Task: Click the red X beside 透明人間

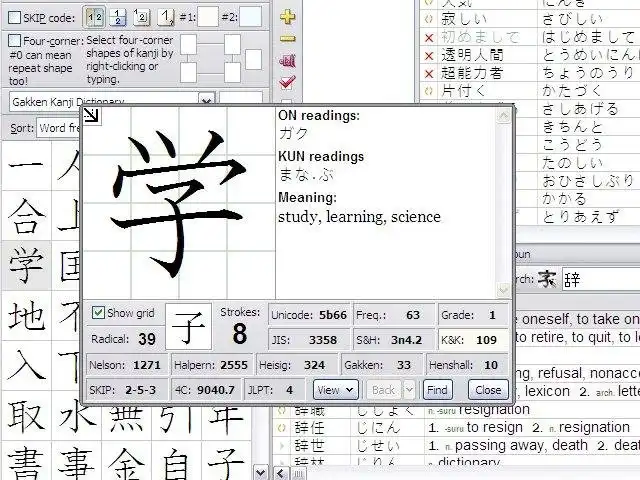Action: click(x=429, y=56)
